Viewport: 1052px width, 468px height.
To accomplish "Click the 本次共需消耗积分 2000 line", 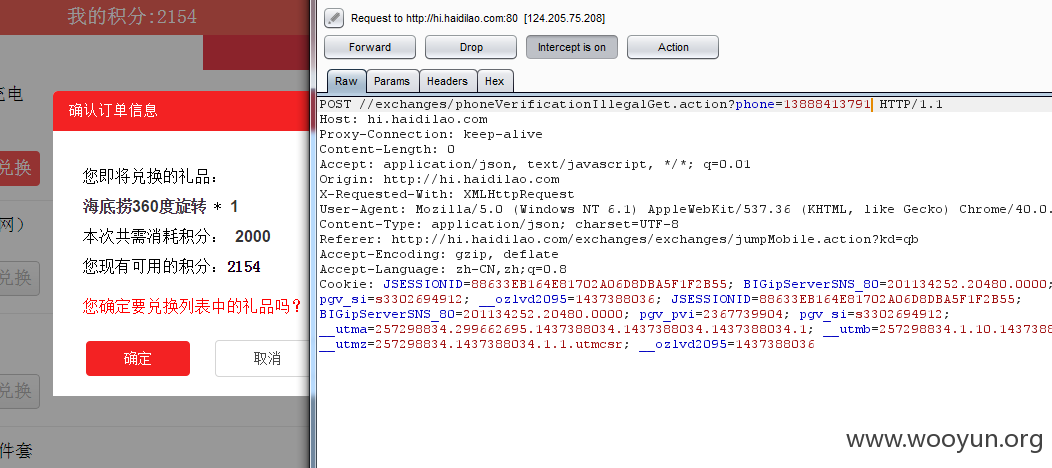I will pyautogui.click(x=176, y=236).
